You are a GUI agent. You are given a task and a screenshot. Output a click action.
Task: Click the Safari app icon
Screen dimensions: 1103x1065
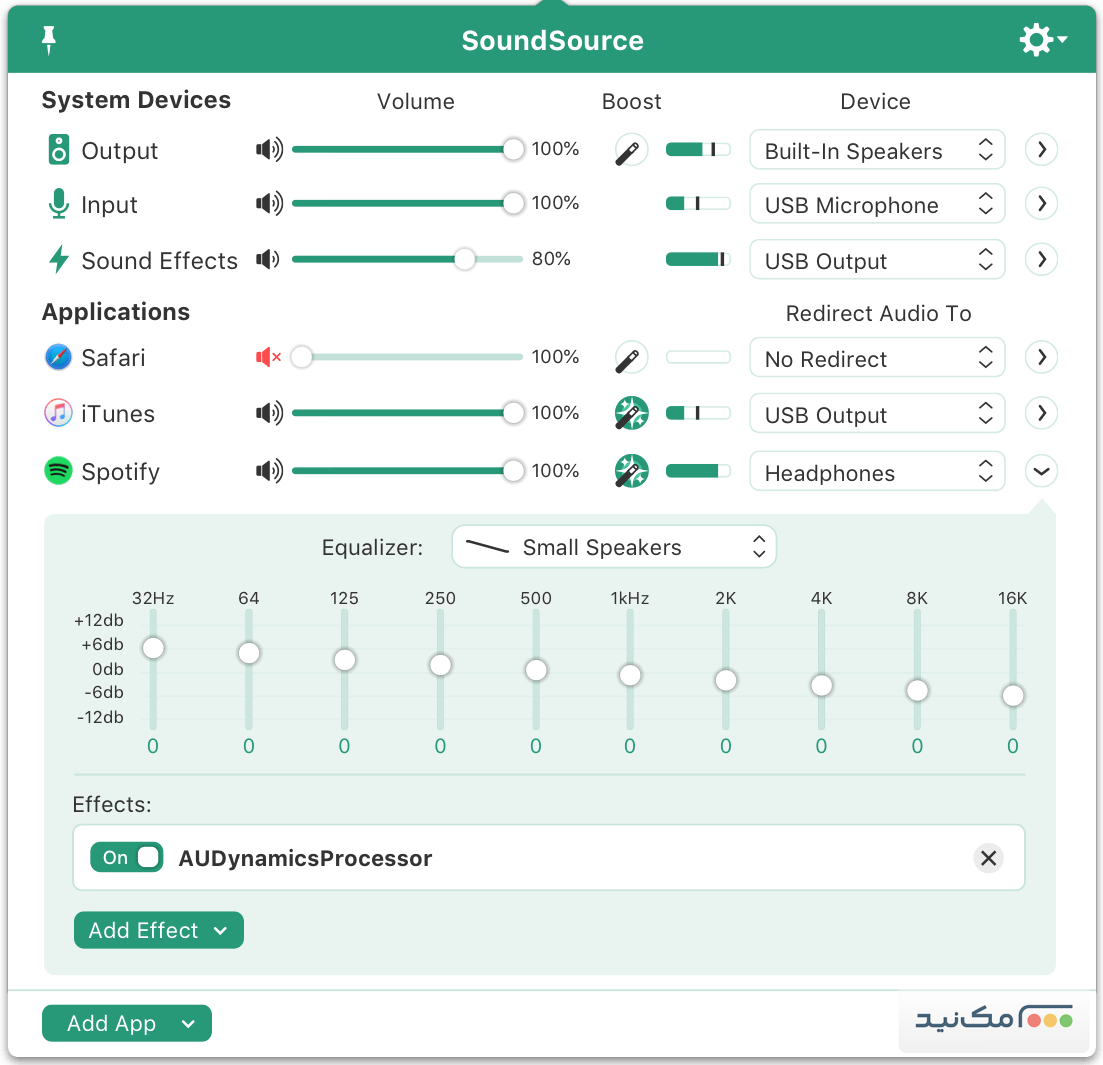57,357
